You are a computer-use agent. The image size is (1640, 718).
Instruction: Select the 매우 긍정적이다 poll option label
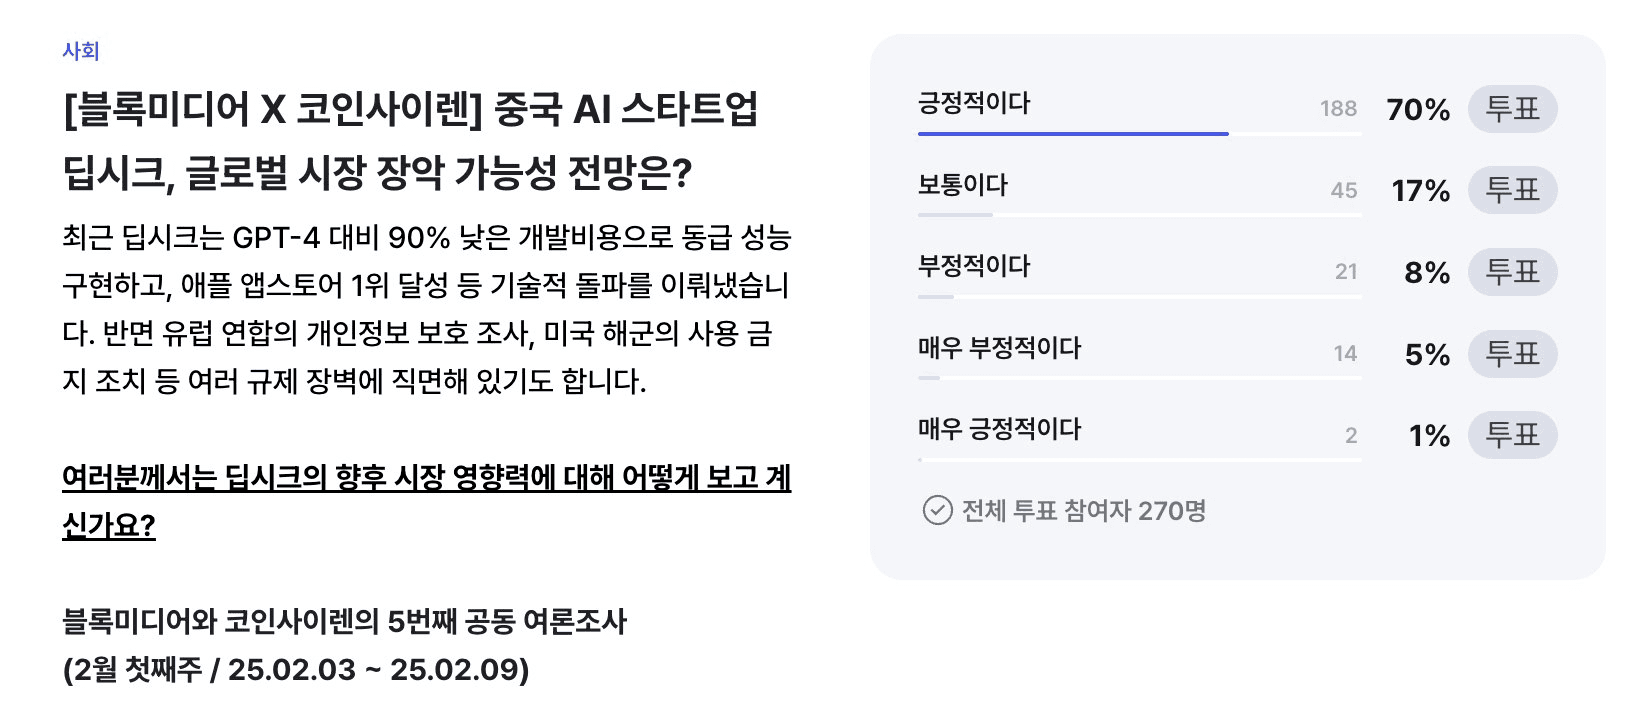[x=1000, y=429]
